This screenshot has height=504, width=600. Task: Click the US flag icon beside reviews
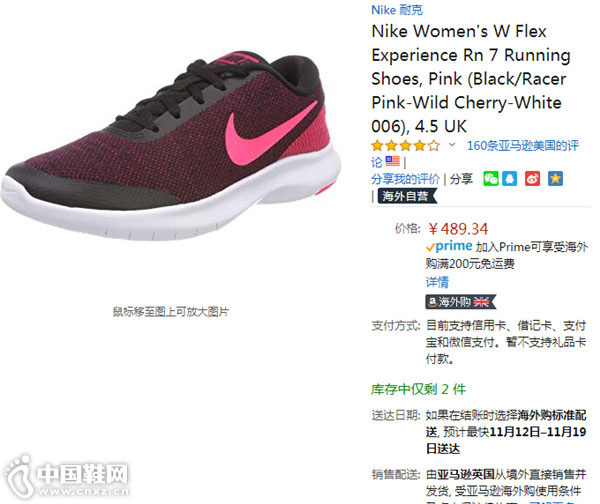coord(393,161)
